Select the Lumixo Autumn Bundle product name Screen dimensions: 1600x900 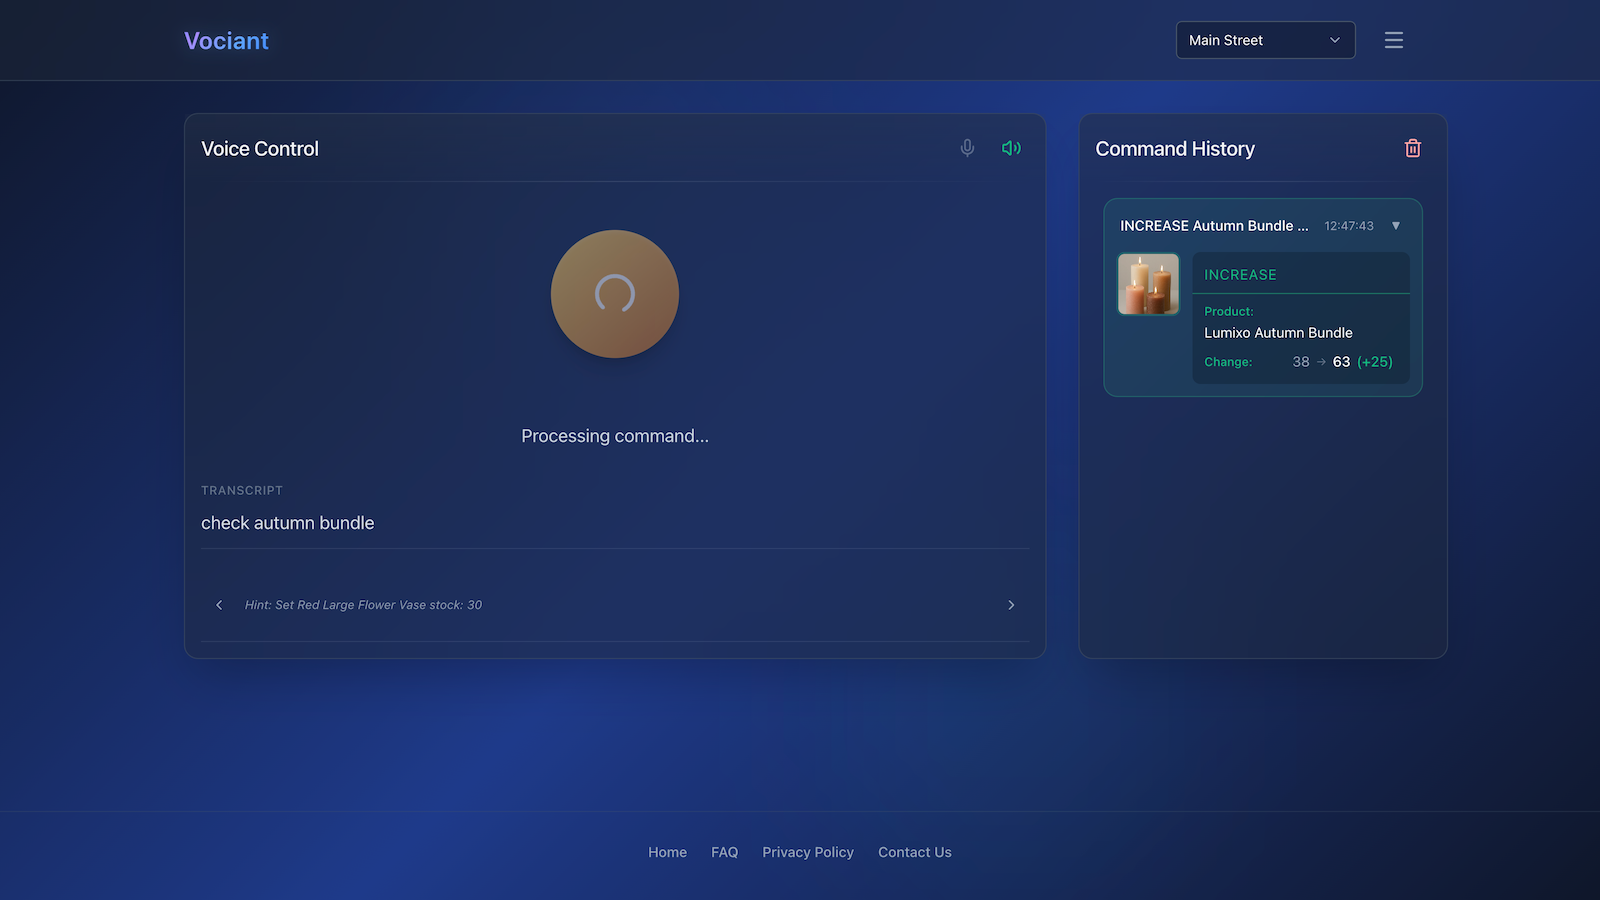[1278, 333]
